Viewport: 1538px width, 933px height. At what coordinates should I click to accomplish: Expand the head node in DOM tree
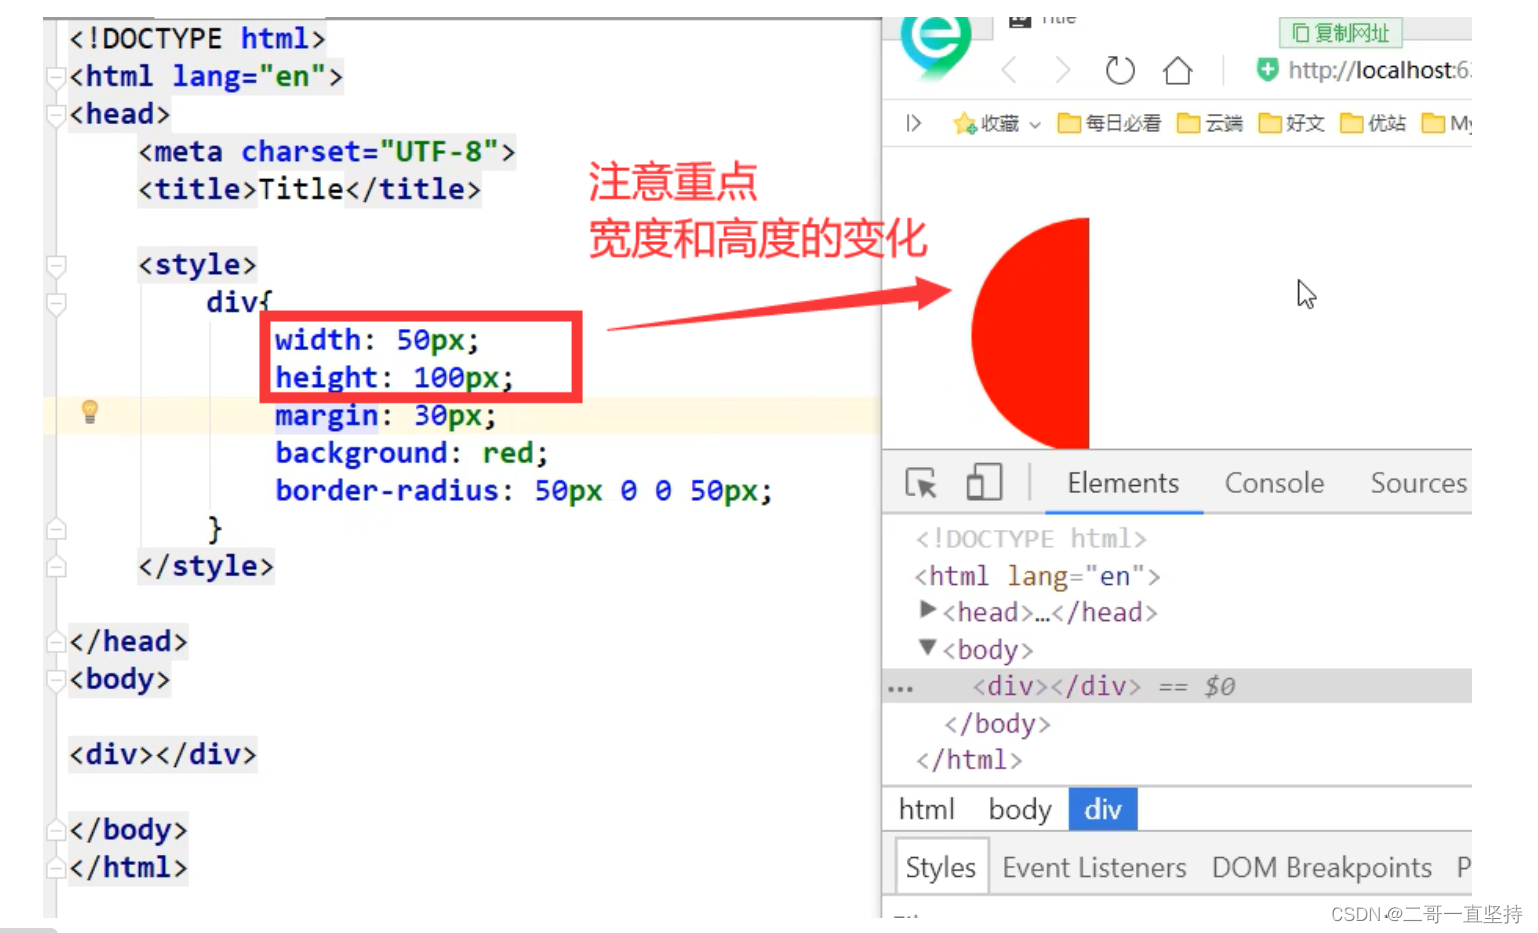(927, 609)
